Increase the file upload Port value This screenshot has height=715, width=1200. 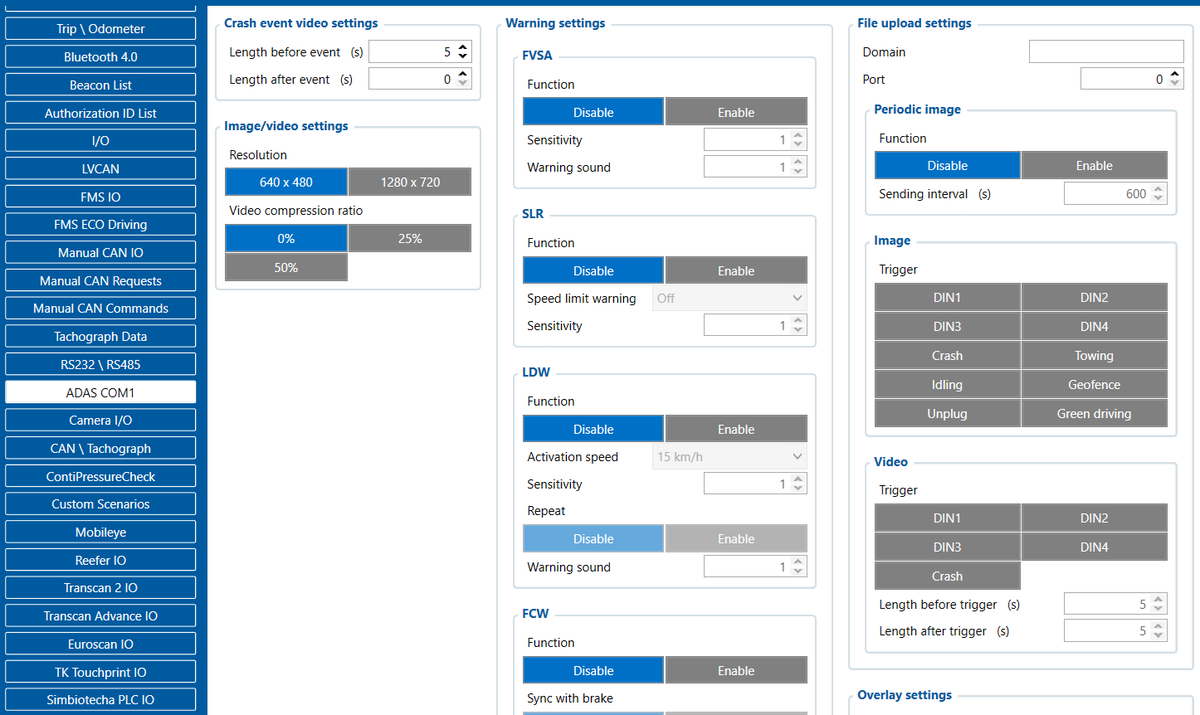(1174, 74)
